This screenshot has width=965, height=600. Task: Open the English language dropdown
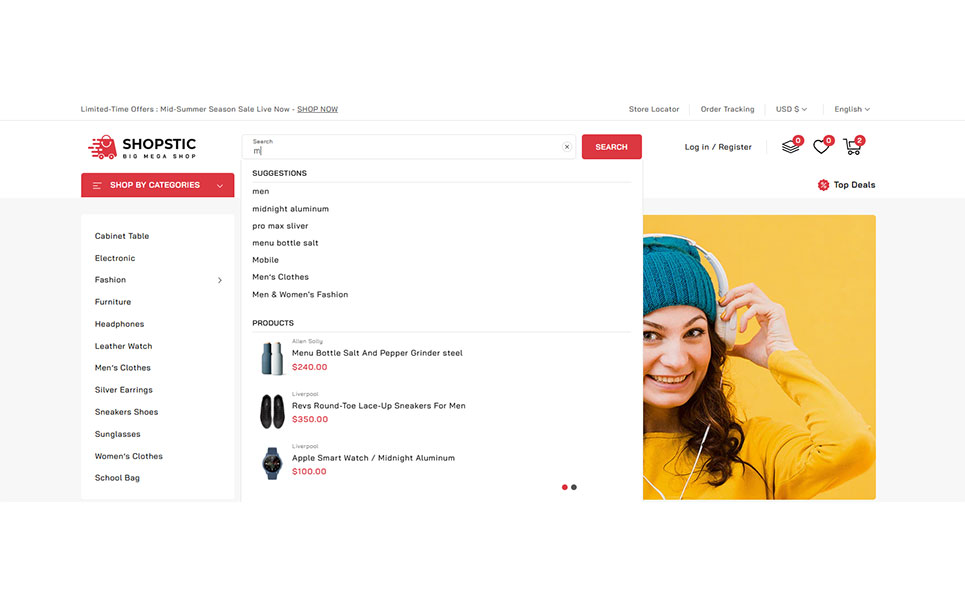(852, 109)
